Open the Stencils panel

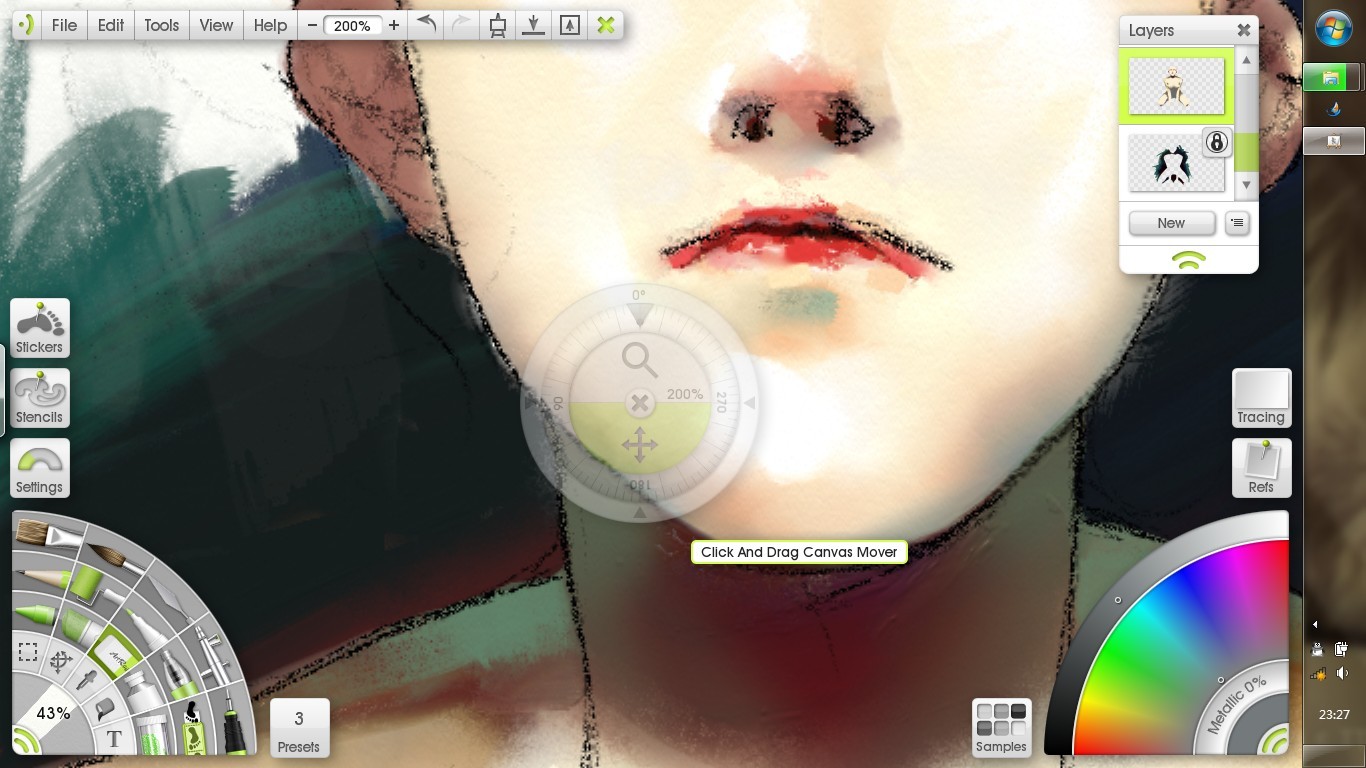tap(40, 398)
